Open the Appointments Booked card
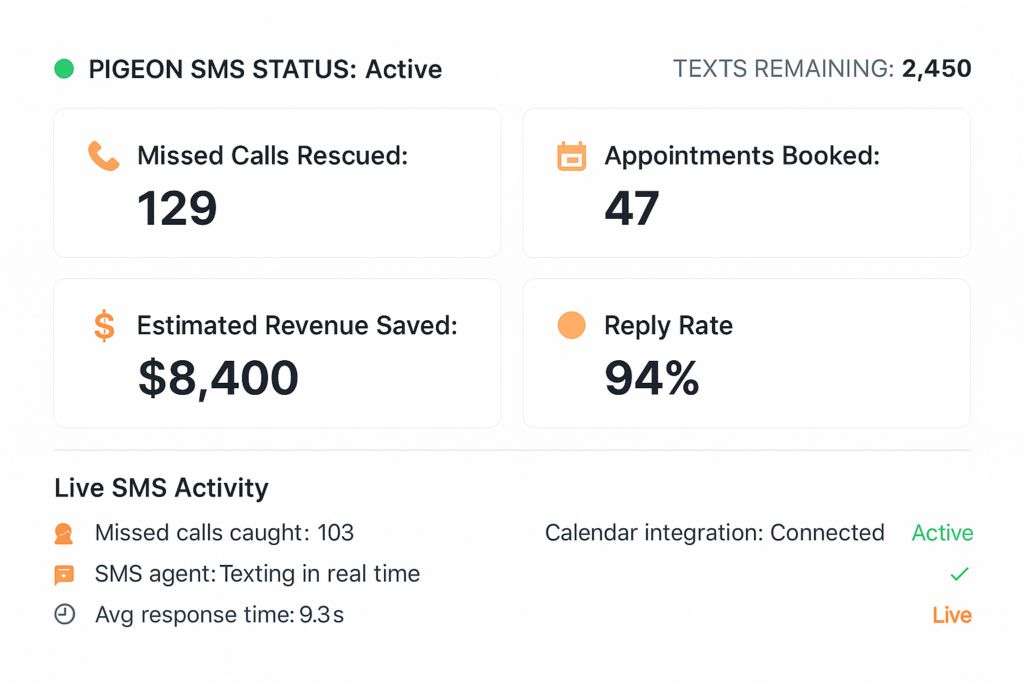Viewport: 1024px width, 683px height. click(746, 183)
